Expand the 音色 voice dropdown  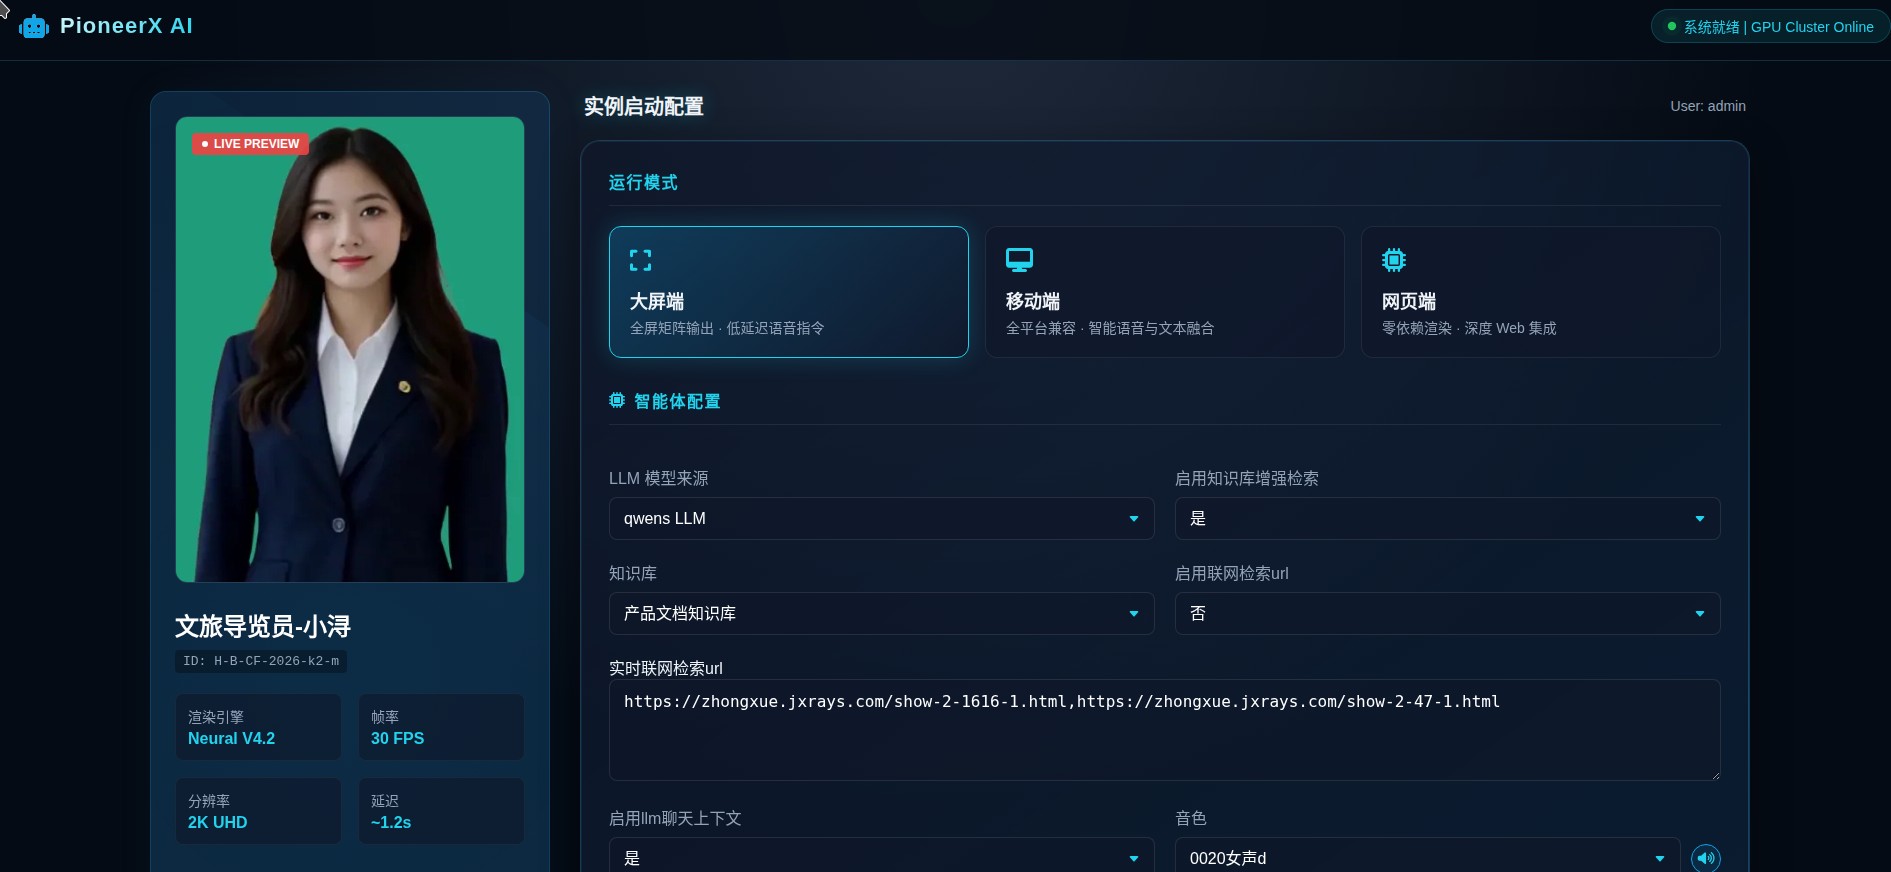[1426, 857]
